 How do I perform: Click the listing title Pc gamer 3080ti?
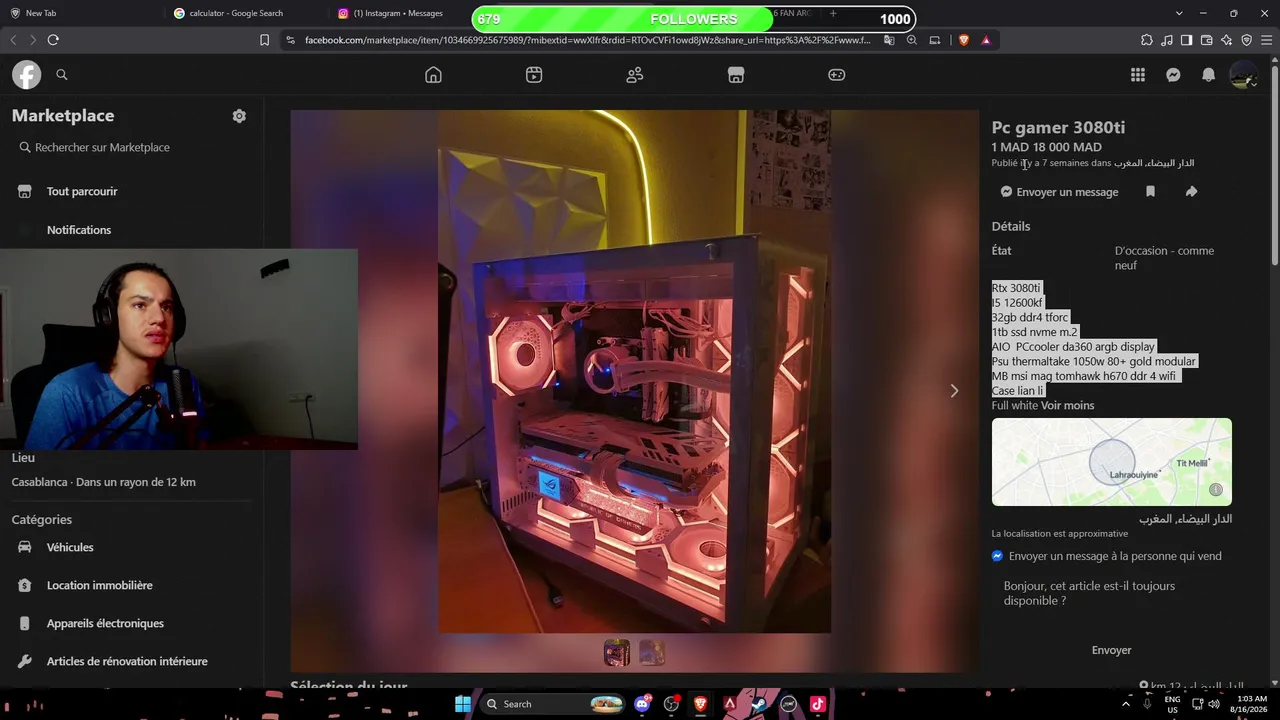pyautogui.click(x=1058, y=127)
